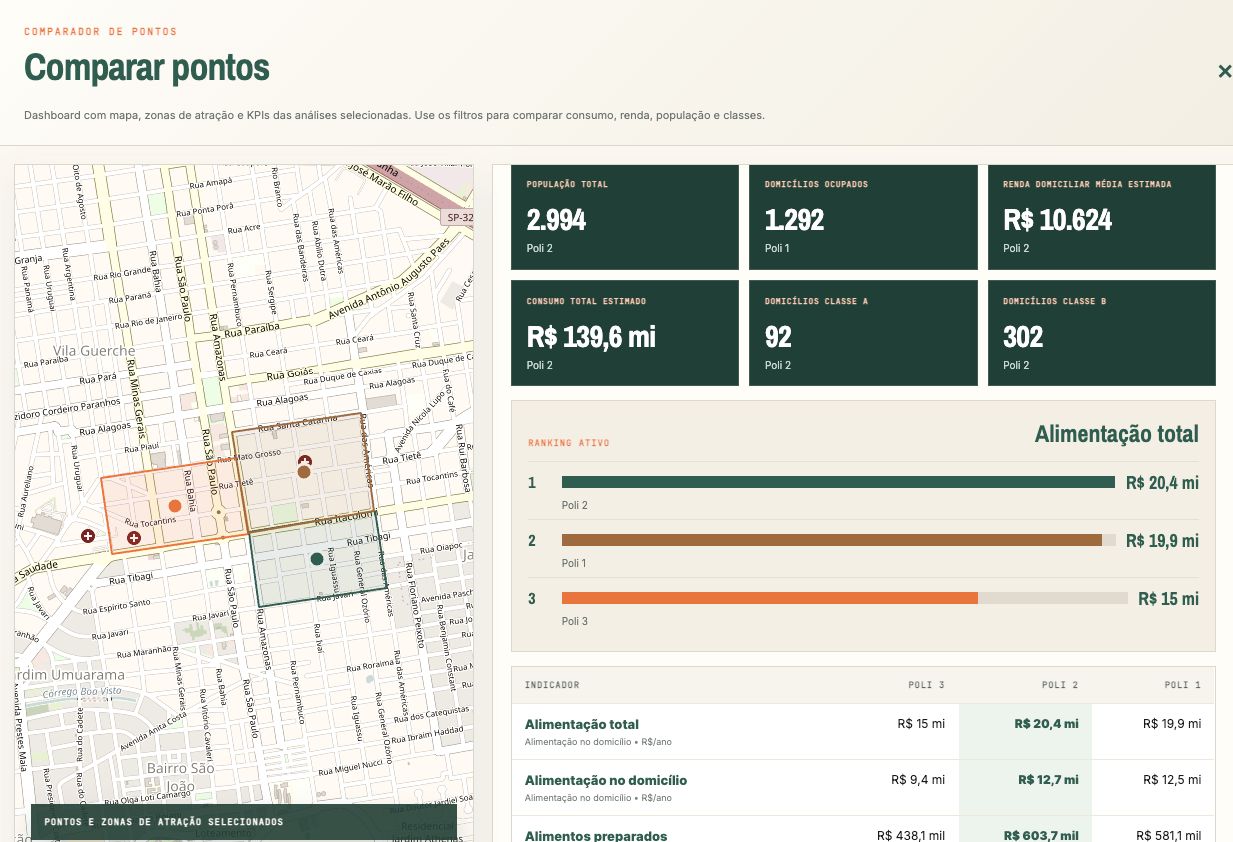Click the POLI 2 column header
The image size is (1233, 842).
point(1060,685)
